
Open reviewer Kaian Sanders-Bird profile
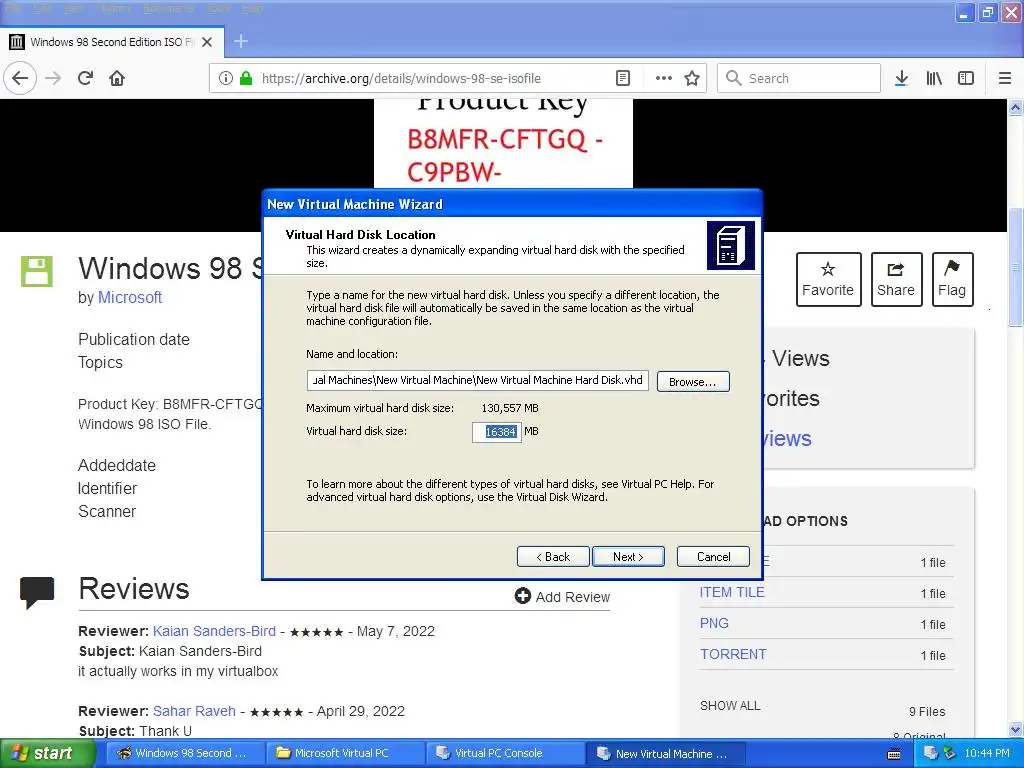click(214, 631)
